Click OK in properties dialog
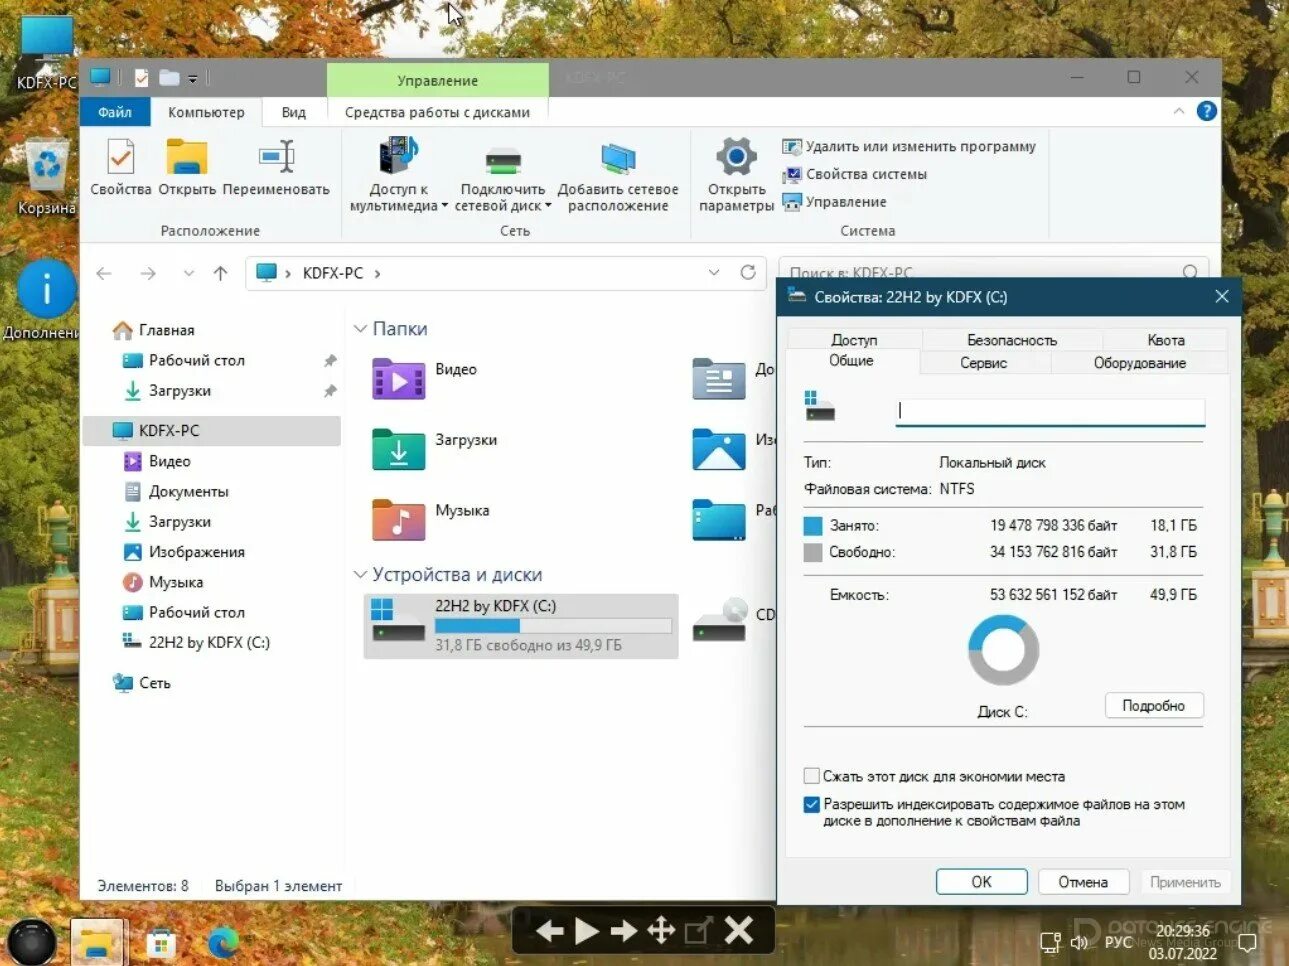 click(981, 882)
